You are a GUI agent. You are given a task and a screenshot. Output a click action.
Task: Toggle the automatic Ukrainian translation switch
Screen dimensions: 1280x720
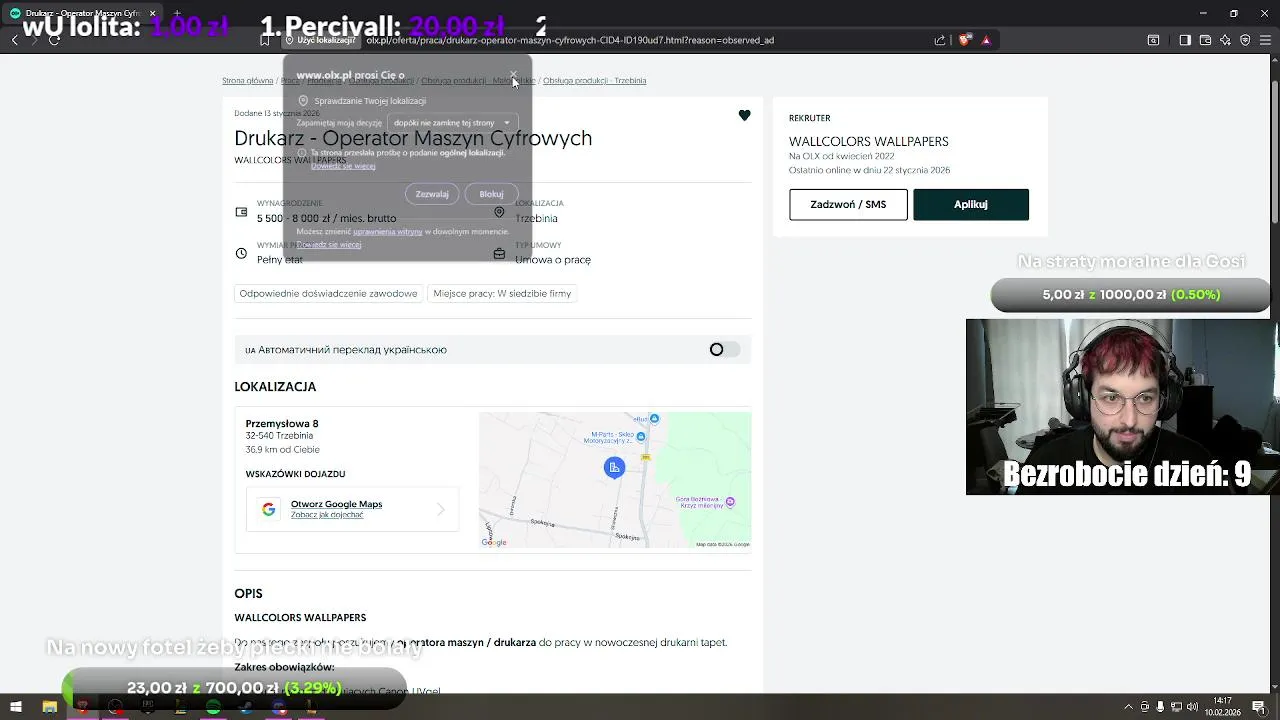[724, 349]
